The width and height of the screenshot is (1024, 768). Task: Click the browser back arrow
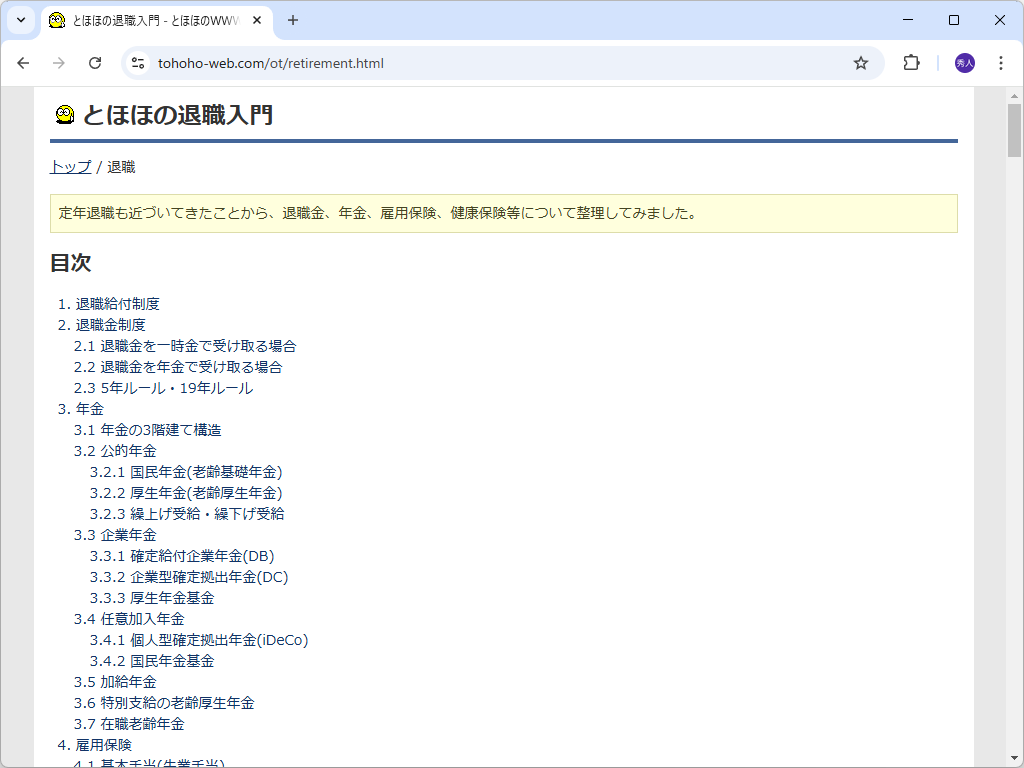click(24, 63)
